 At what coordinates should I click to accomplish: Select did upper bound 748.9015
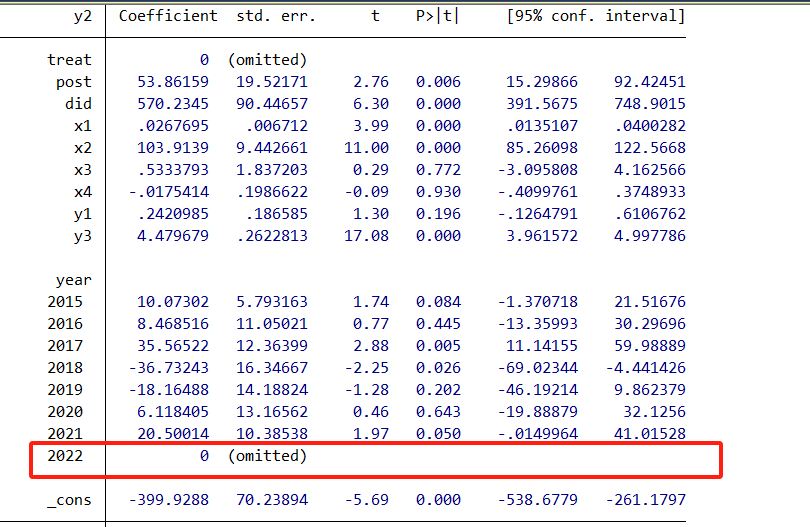coord(650,104)
